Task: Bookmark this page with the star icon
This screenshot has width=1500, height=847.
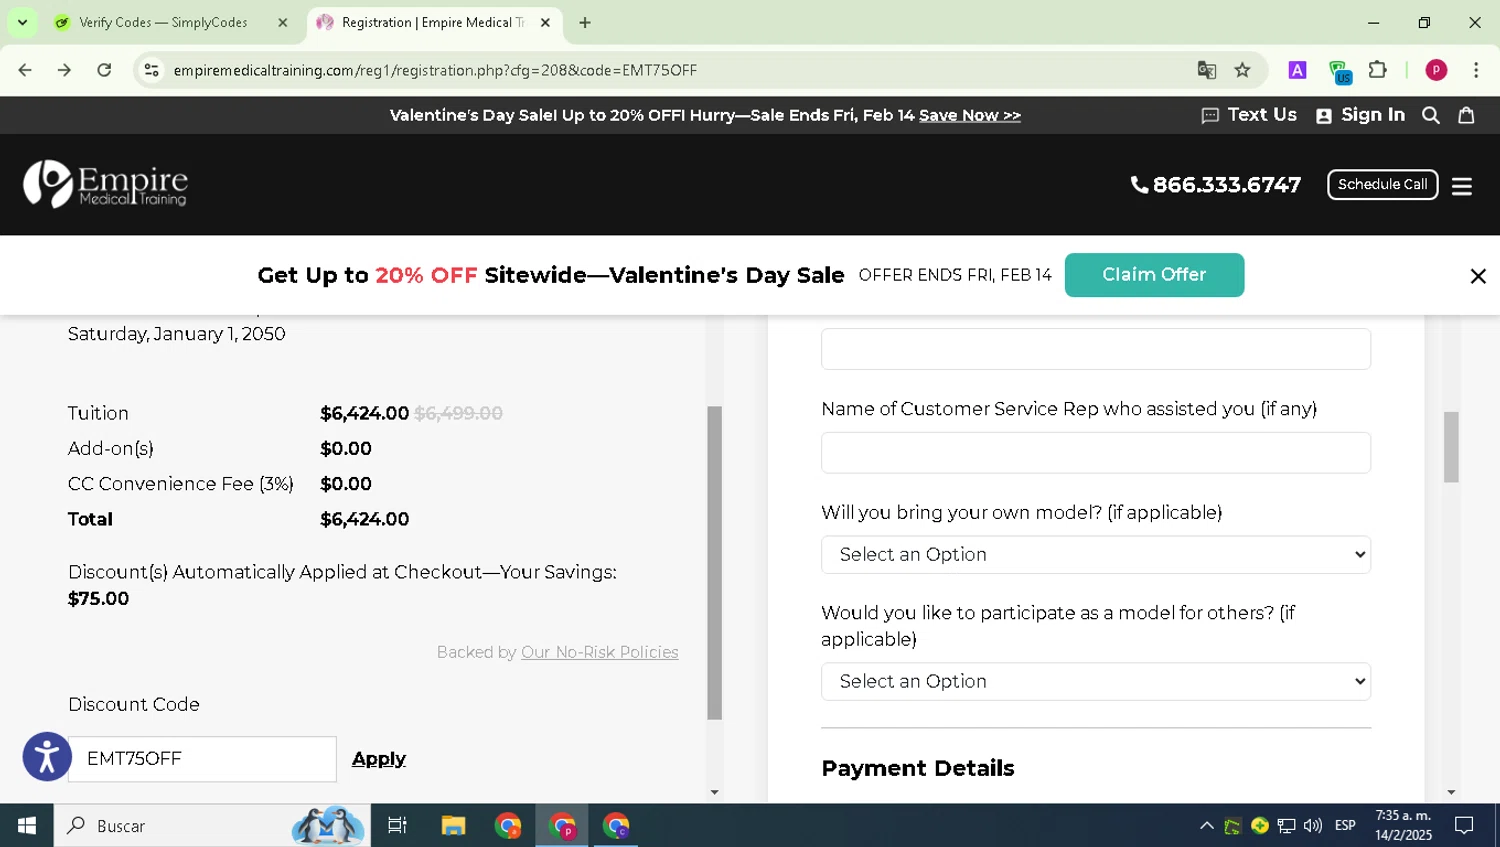Action: (1242, 70)
